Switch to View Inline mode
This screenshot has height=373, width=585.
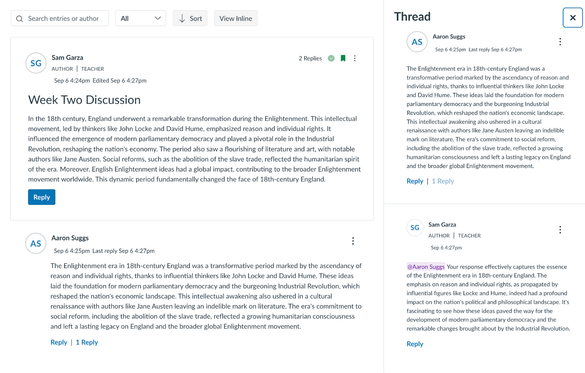coord(235,18)
